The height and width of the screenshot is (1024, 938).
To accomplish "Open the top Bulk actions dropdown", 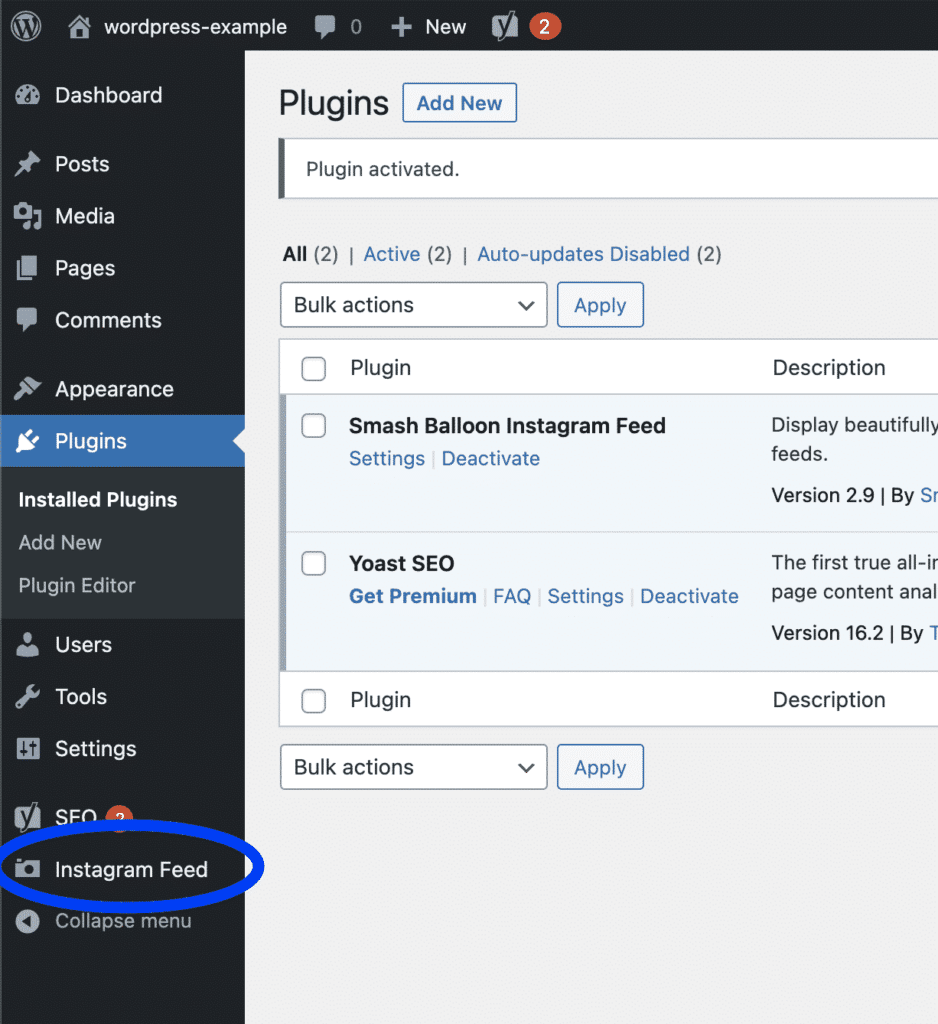I will (x=413, y=305).
